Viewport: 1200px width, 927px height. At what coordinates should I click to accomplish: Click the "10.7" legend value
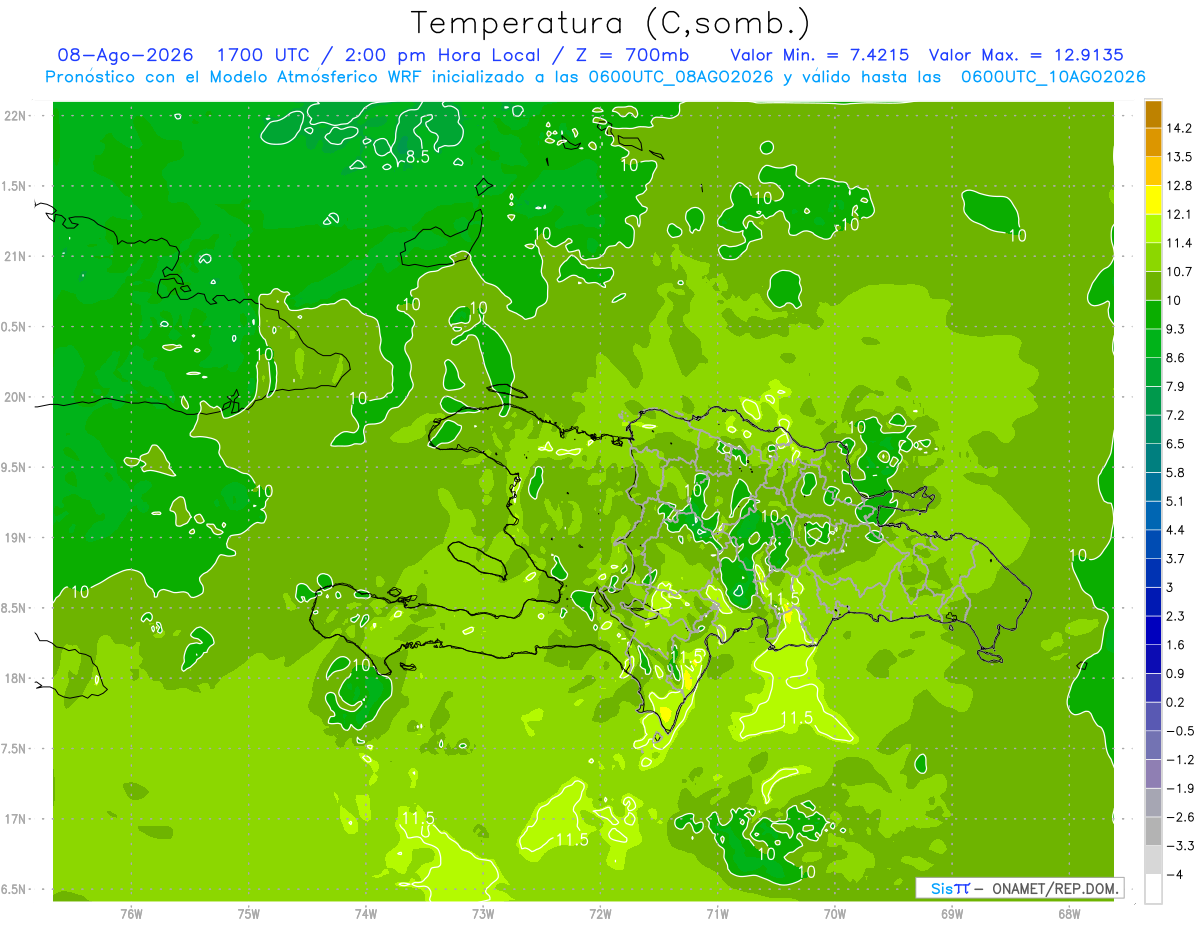tap(1180, 272)
